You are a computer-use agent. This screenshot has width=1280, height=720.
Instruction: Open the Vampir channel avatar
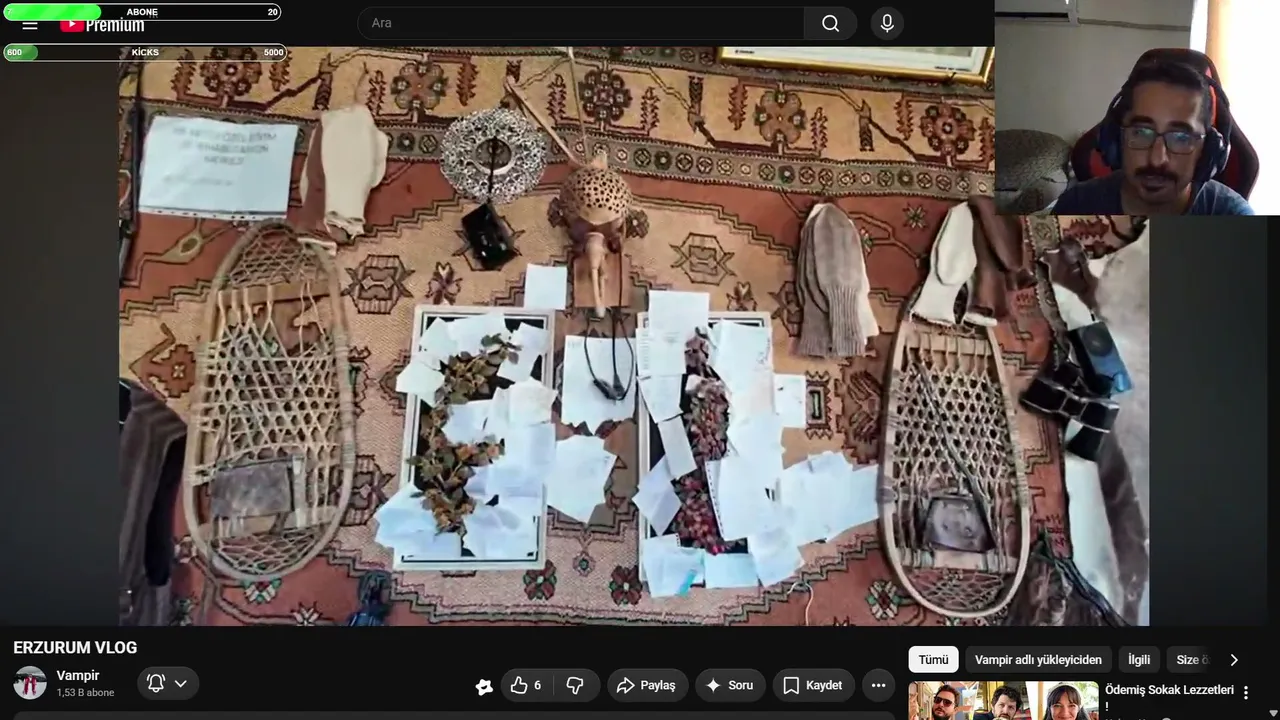tap(30, 683)
